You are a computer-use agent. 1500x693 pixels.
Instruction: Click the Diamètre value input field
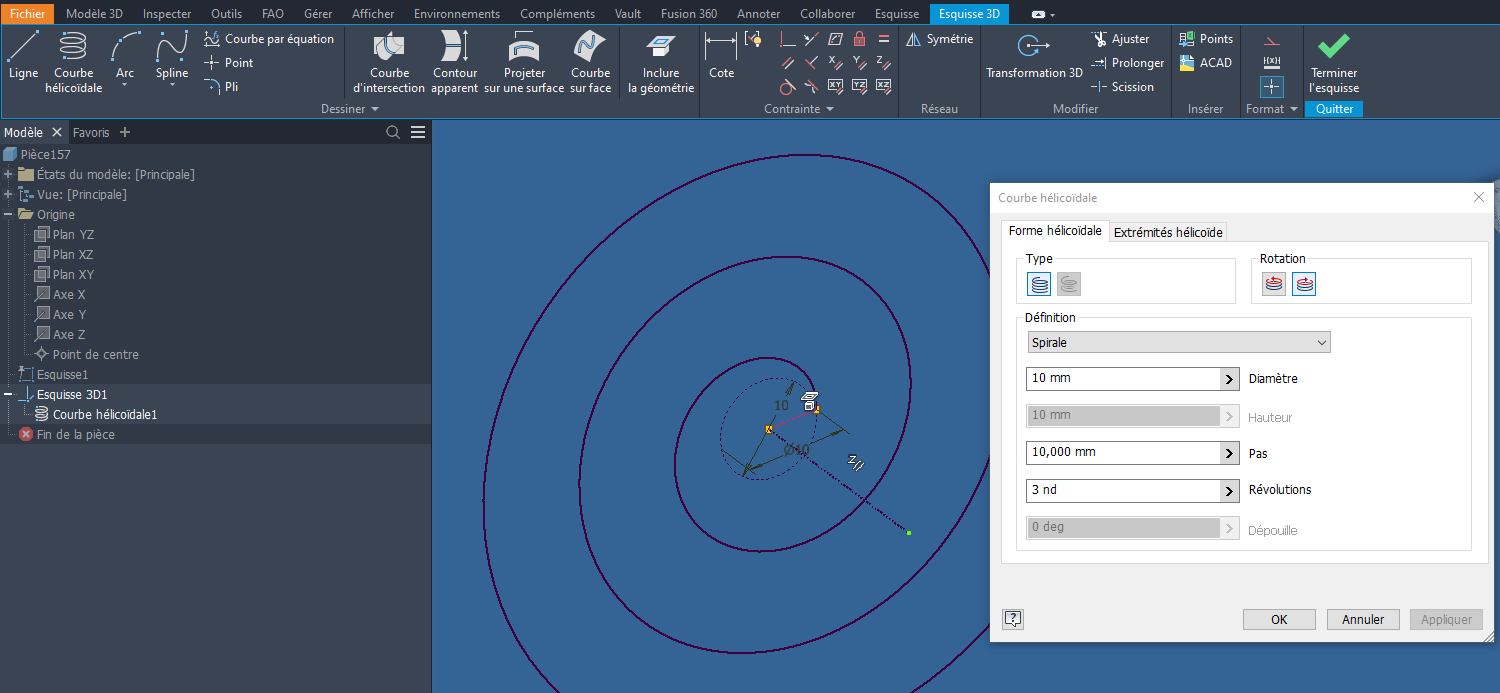(x=1123, y=379)
